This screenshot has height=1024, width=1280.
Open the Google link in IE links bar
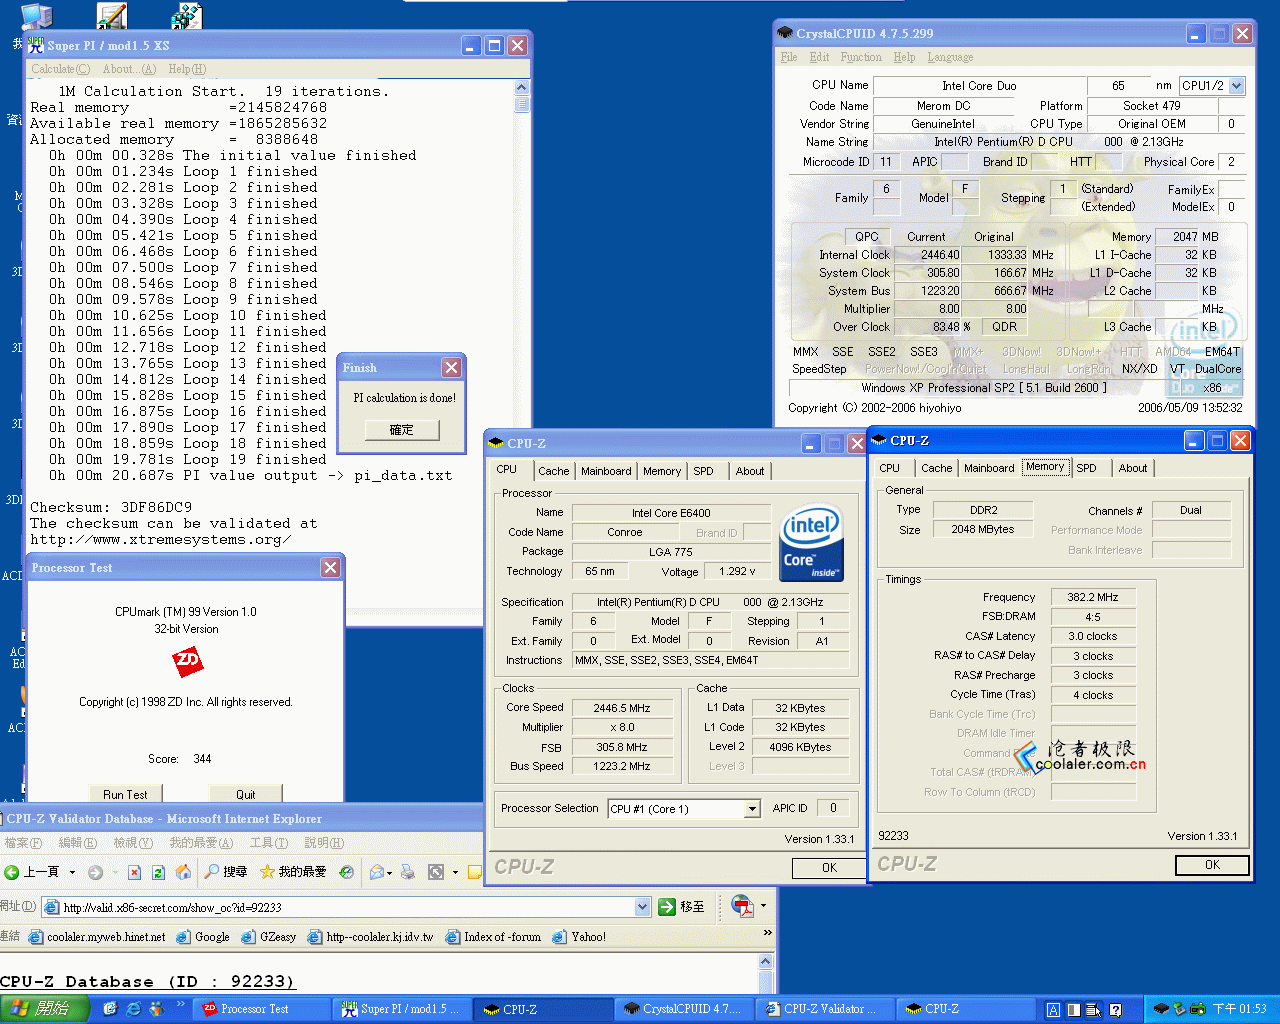click(203, 937)
